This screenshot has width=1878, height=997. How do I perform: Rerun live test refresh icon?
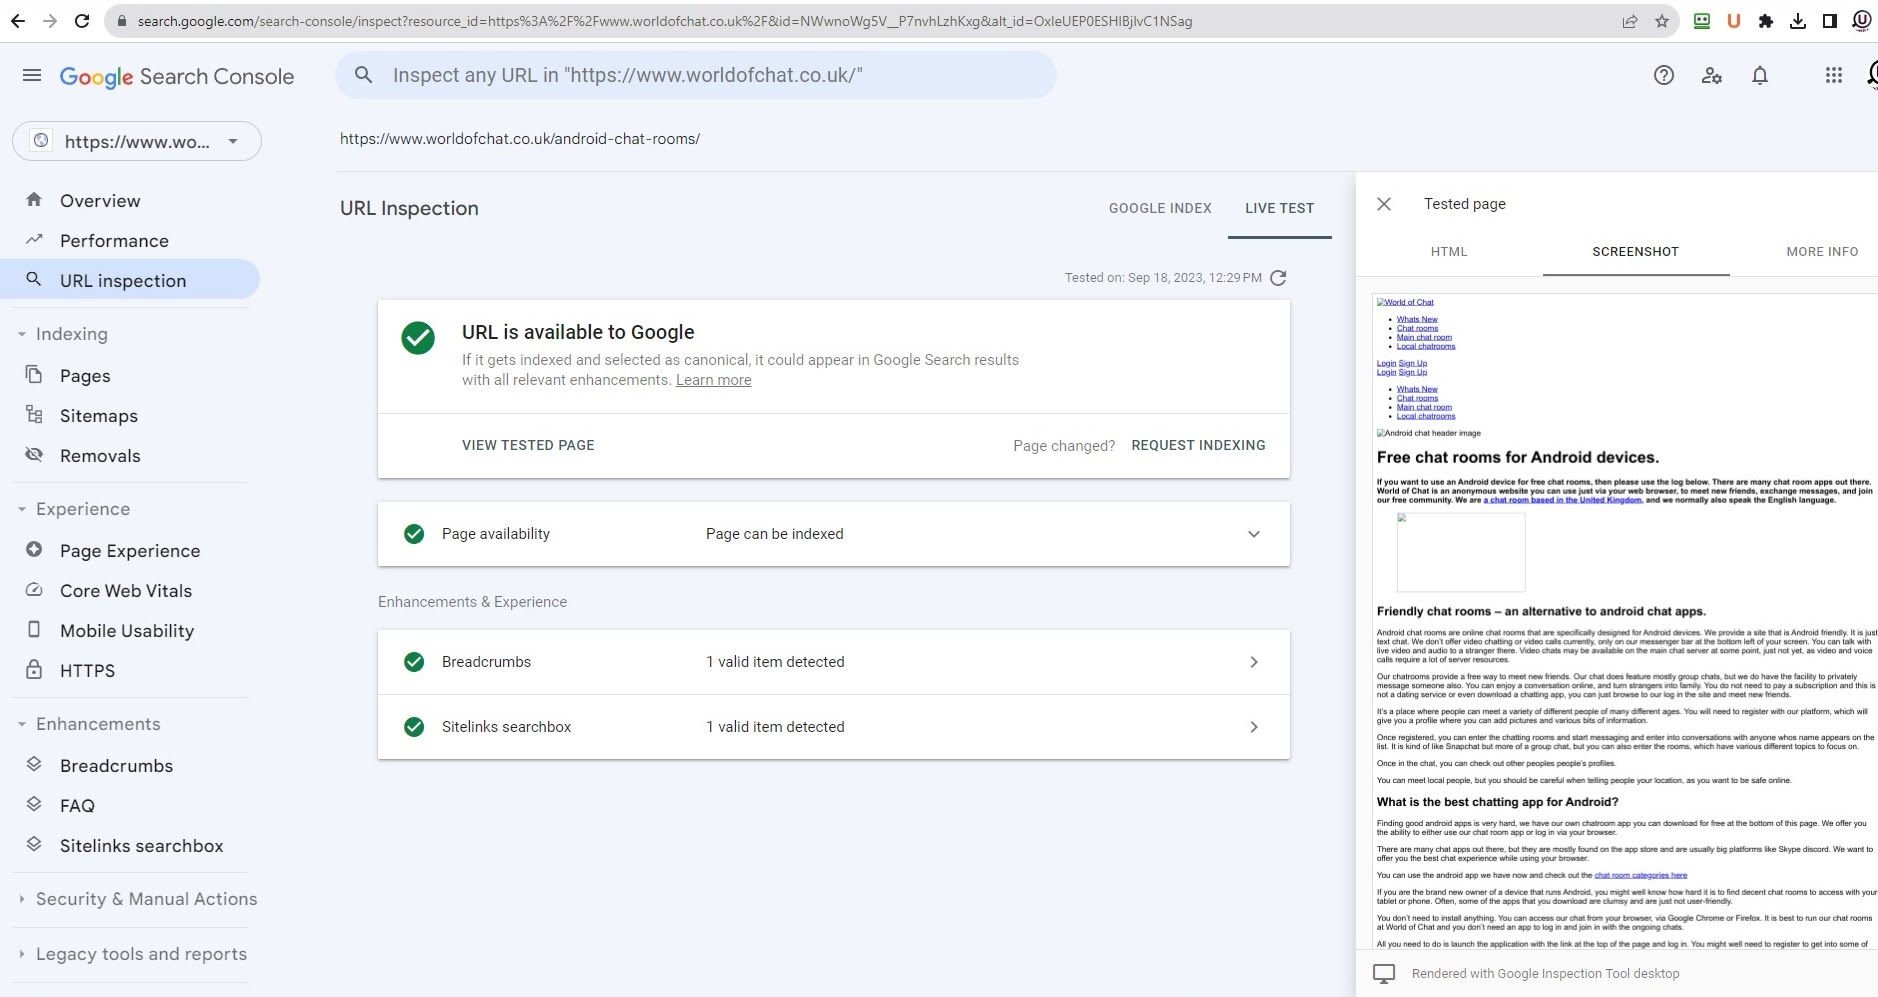point(1278,278)
